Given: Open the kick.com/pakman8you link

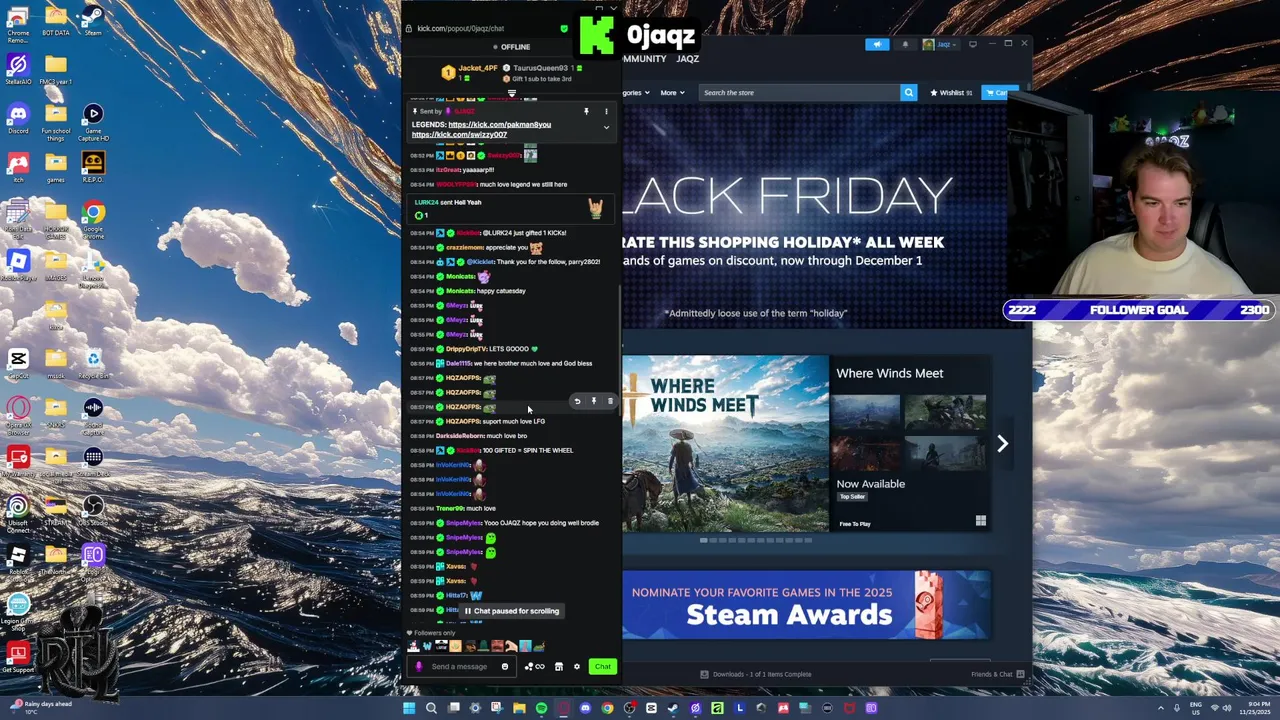Looking at the screenshot, I should tap(499, 125).
